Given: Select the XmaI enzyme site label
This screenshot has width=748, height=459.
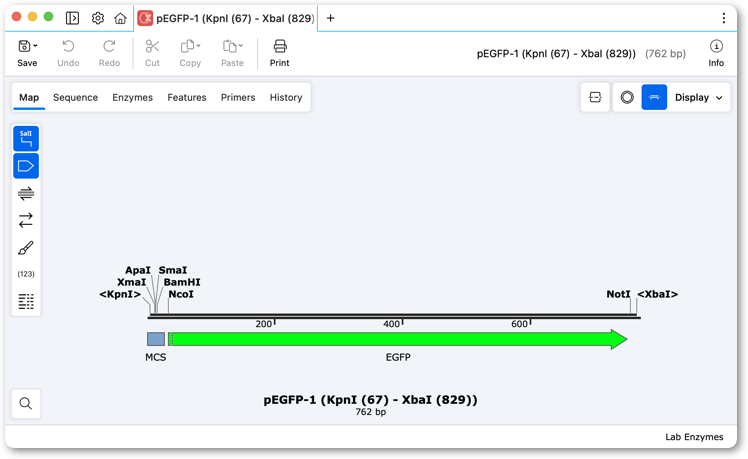Looking at the screenshot, I should pyautogui.click(x=132, y=282).
